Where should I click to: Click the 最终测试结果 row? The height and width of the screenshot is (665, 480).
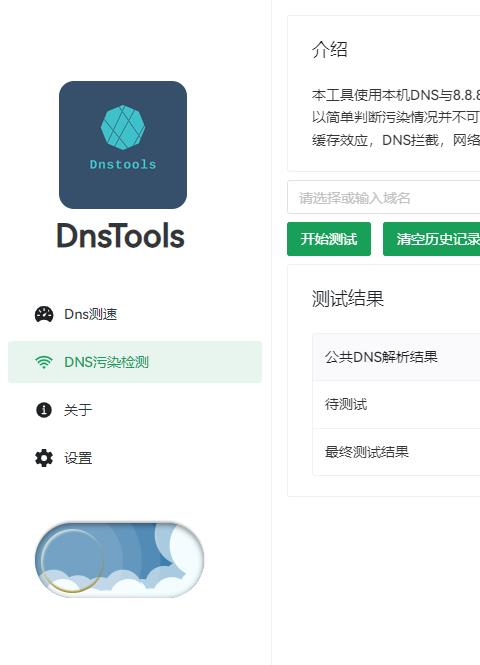[396, 452]
